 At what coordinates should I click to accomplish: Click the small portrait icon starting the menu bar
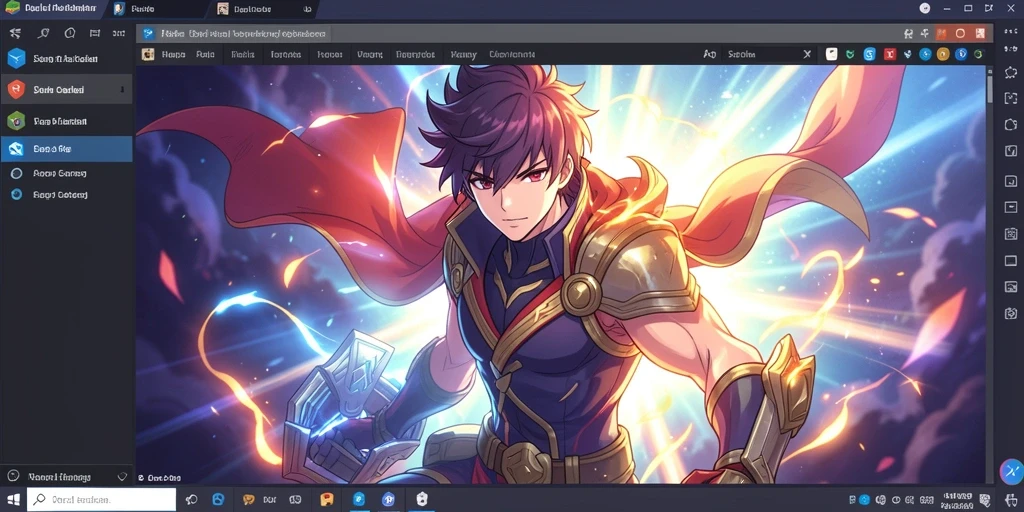point(148,55)
